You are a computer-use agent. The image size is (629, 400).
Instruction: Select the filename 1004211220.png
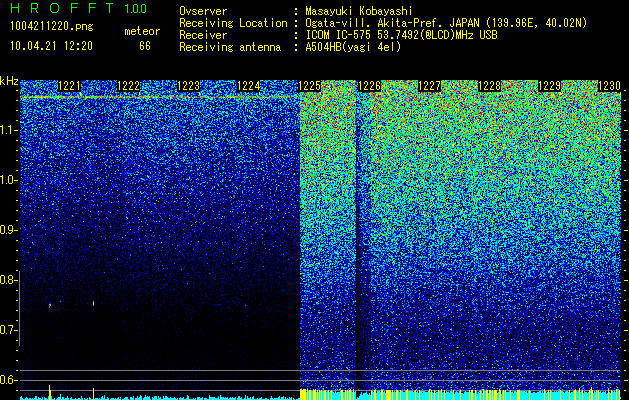click(x=52, y=26)
